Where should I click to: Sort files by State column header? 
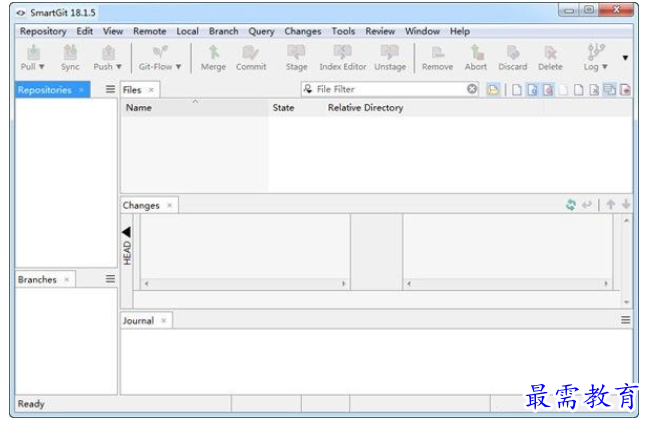[x=295, y=108]
